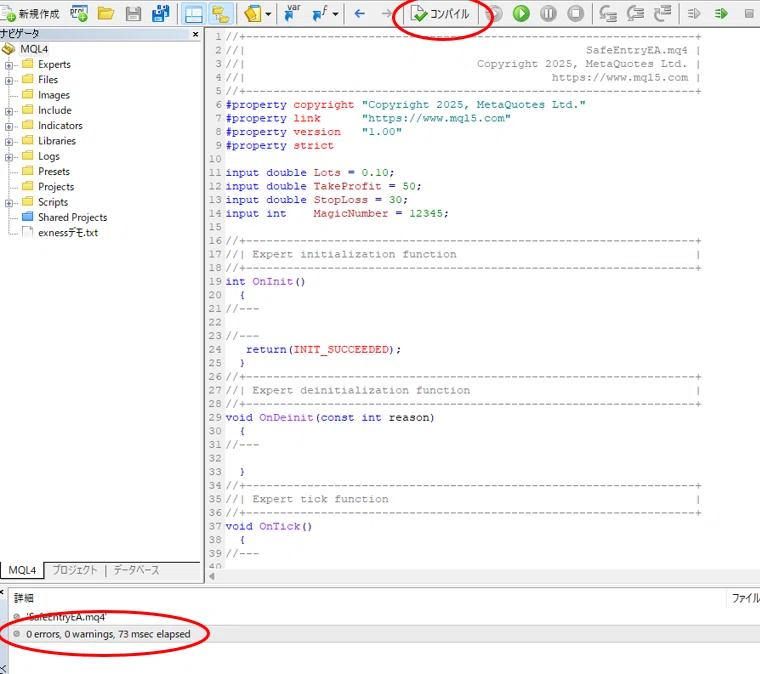
Task: Click the Step Into debug icon
Action: pos(608,14)
